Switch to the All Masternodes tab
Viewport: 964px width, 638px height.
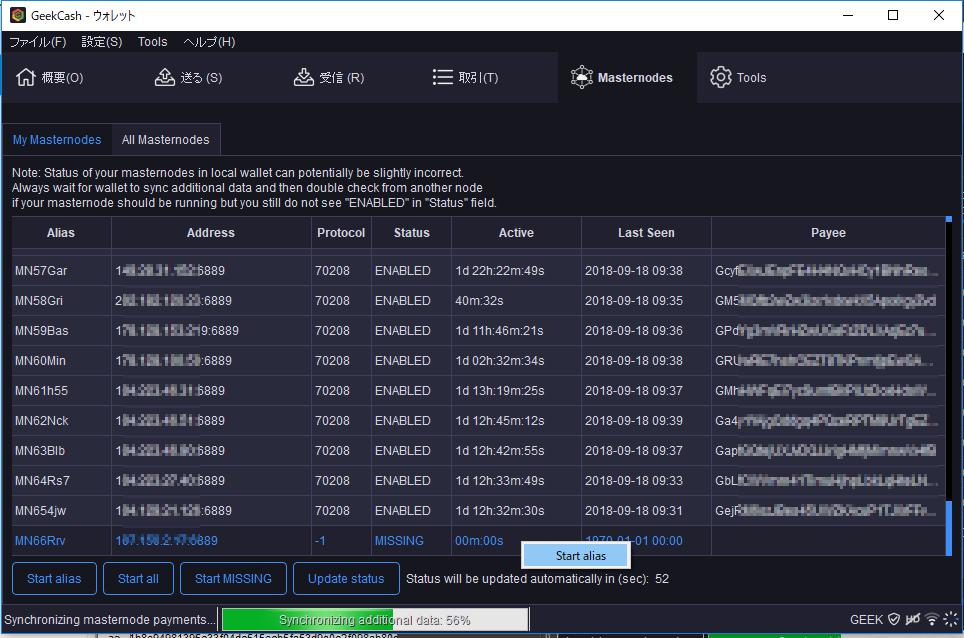[166, 140]
